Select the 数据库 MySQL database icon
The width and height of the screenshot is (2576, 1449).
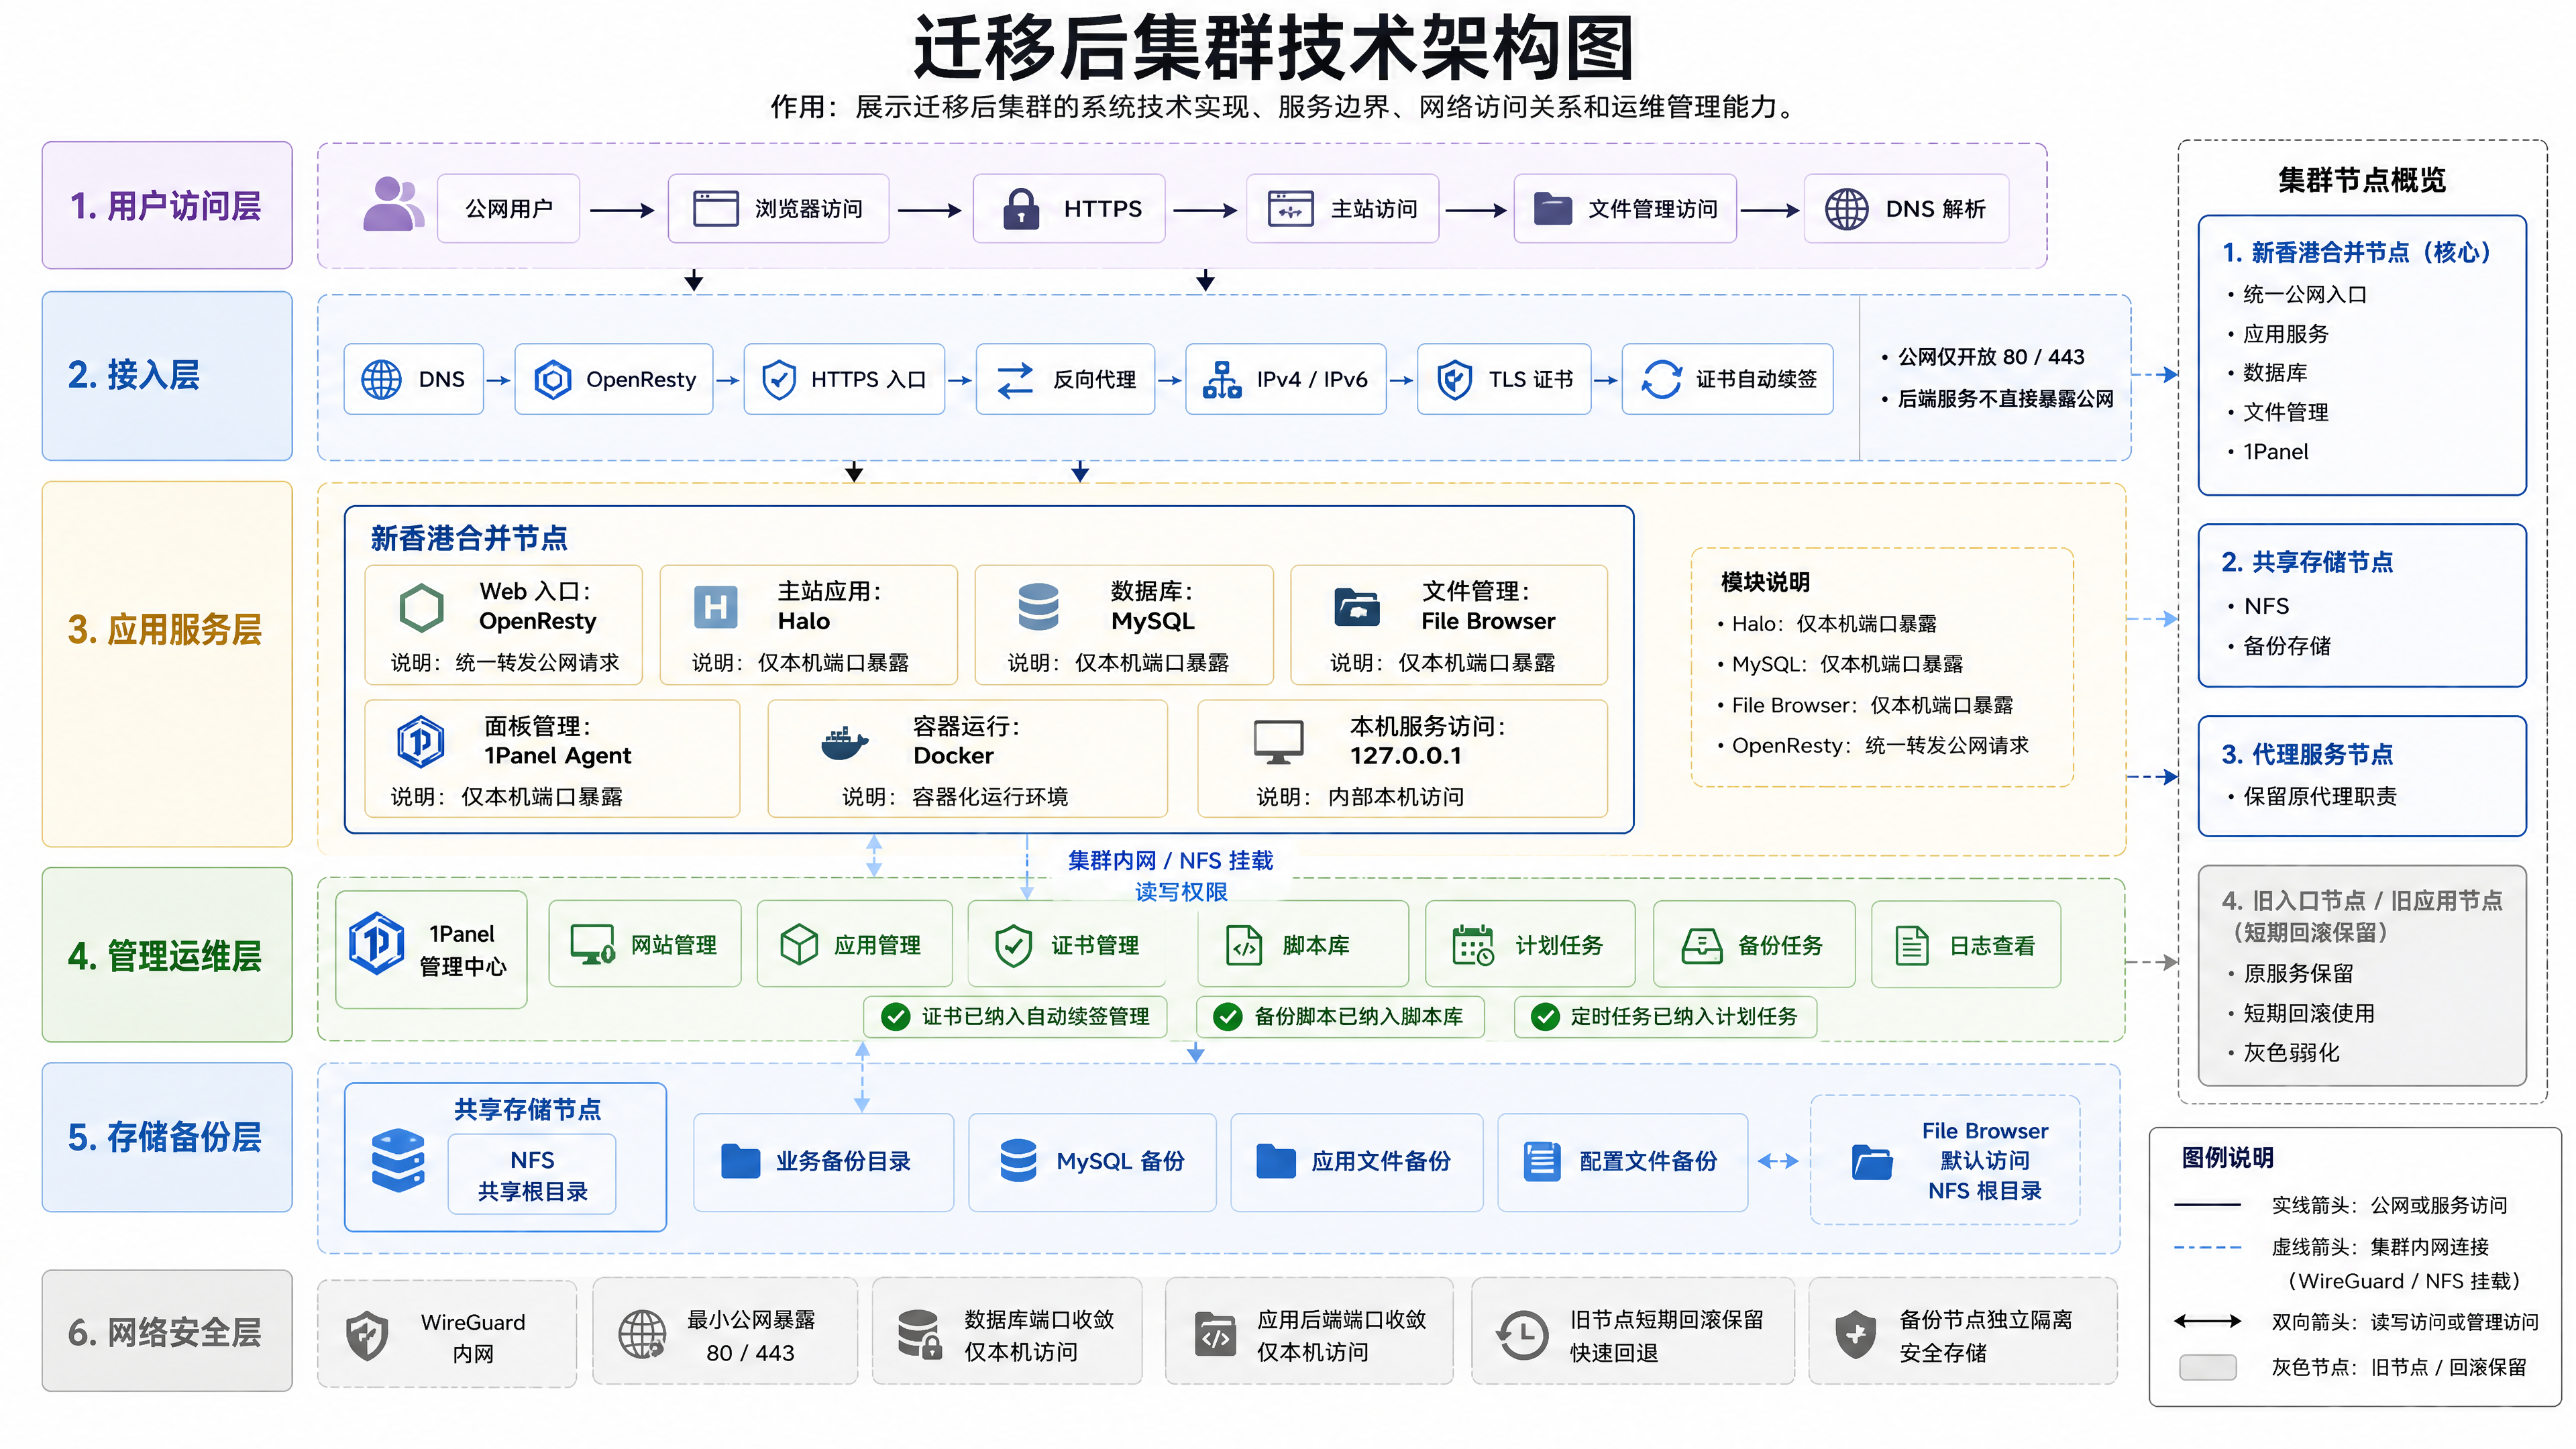tap(1038, 607)
